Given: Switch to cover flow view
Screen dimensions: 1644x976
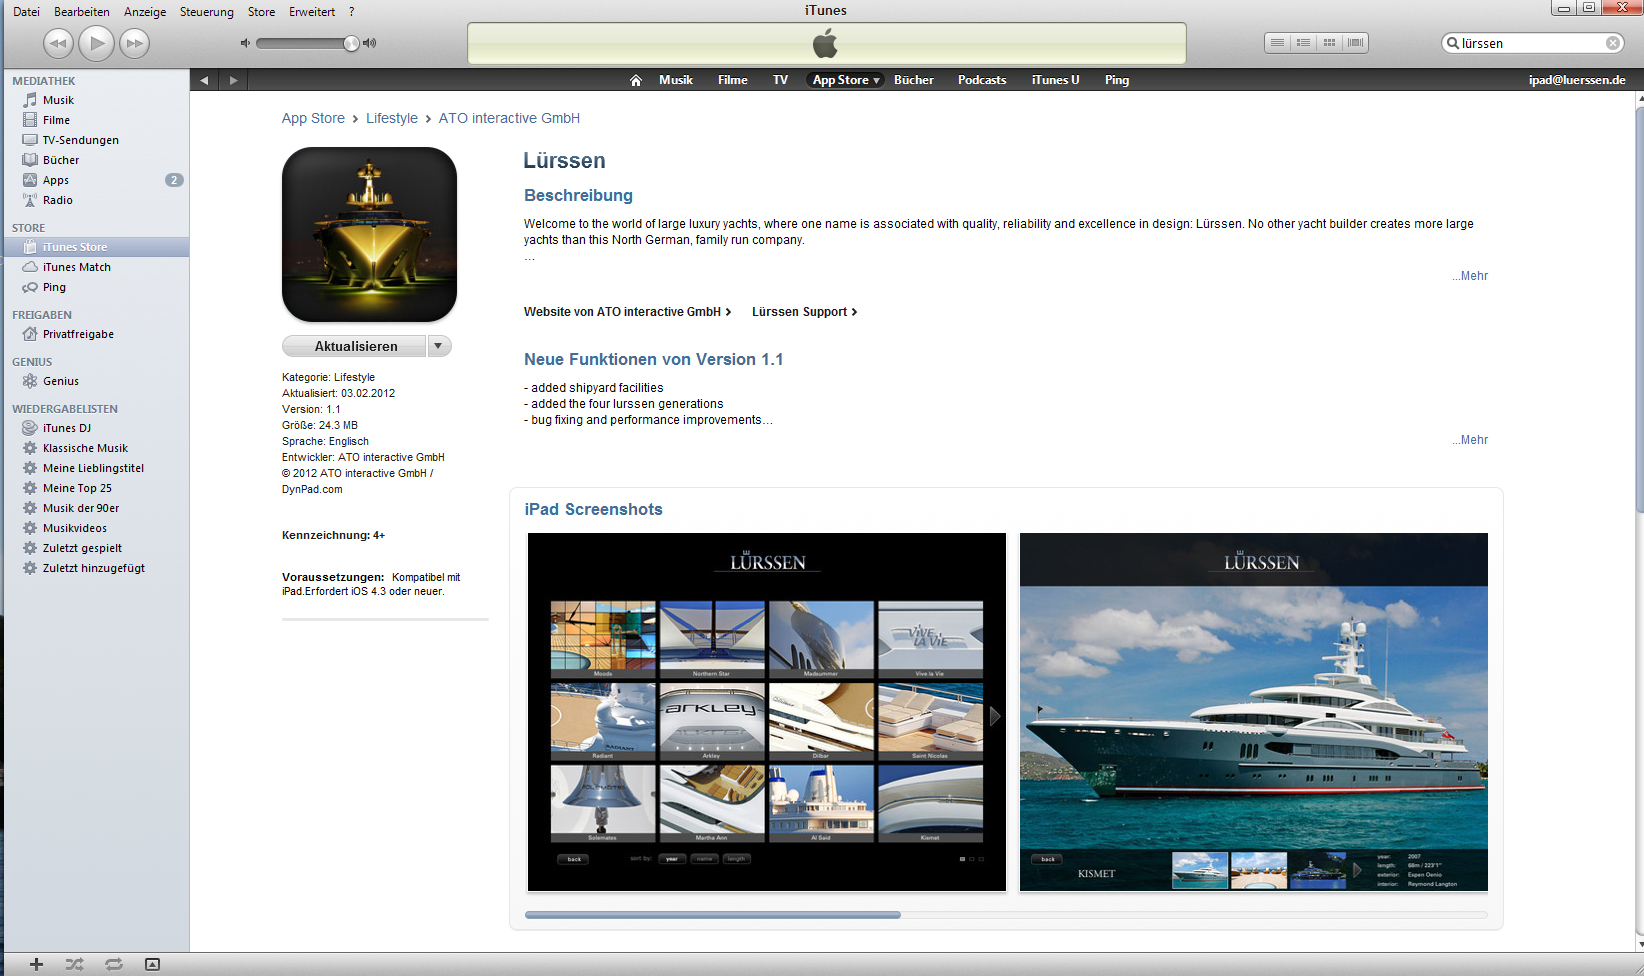Looking at the screenshot, I should [x=1355, y=43].
